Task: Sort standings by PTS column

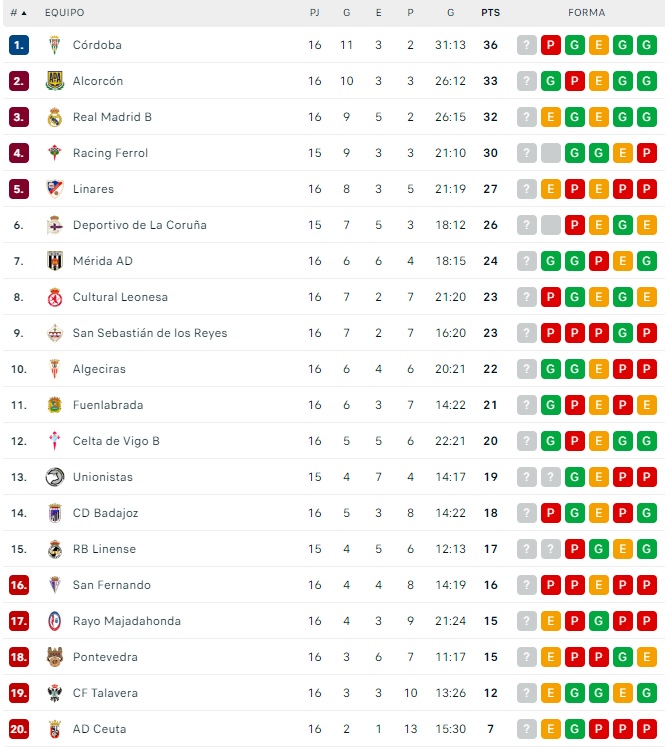Action: click(490, 13)
